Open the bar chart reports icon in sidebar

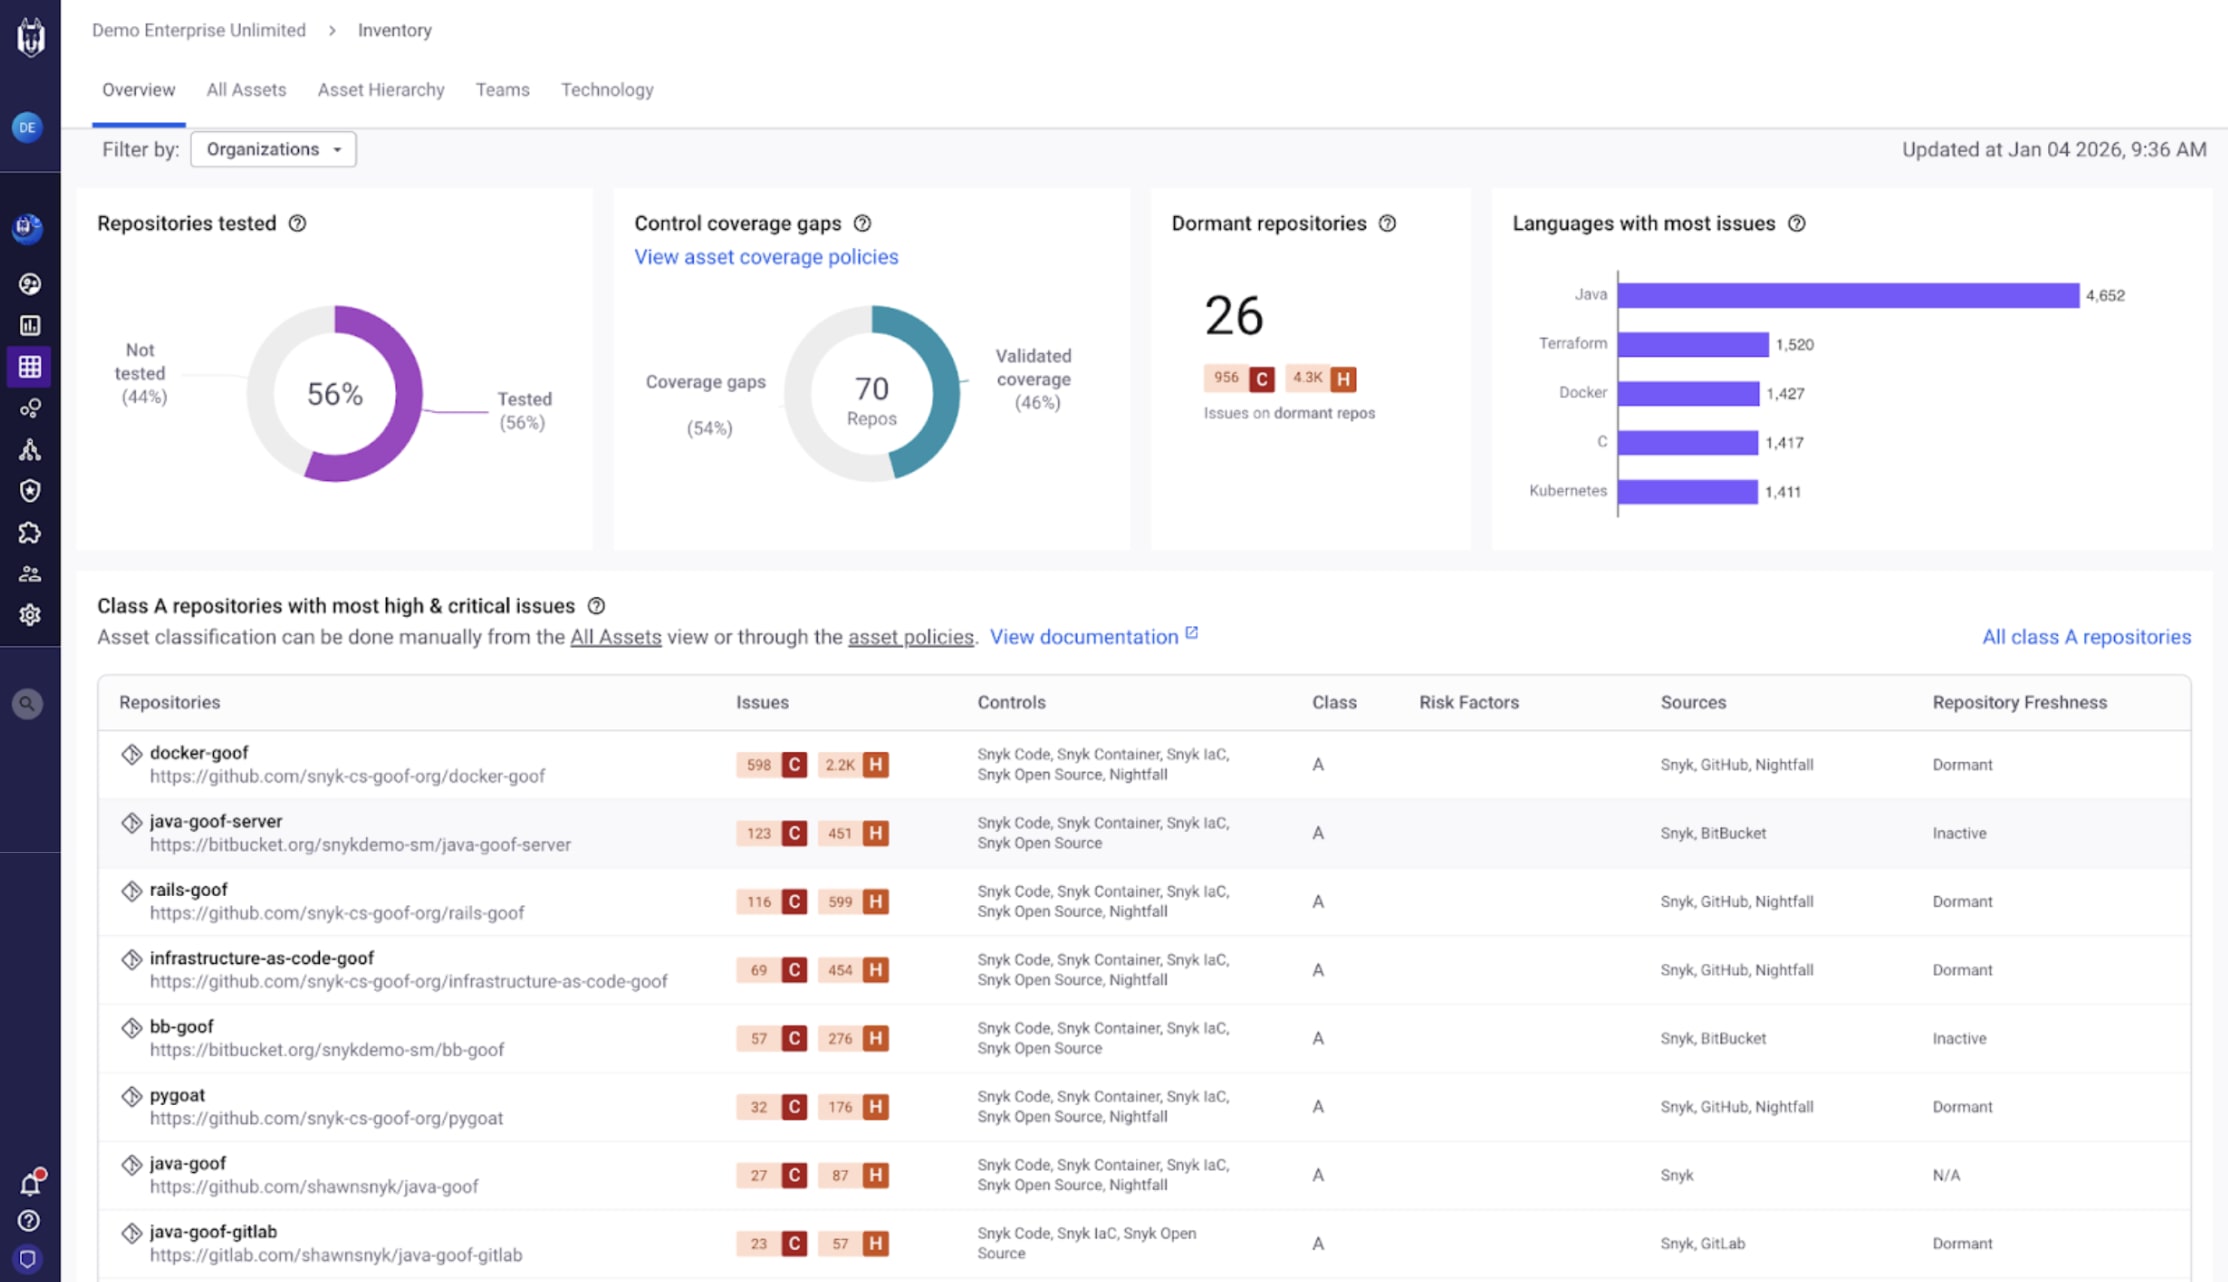(30, 325)
